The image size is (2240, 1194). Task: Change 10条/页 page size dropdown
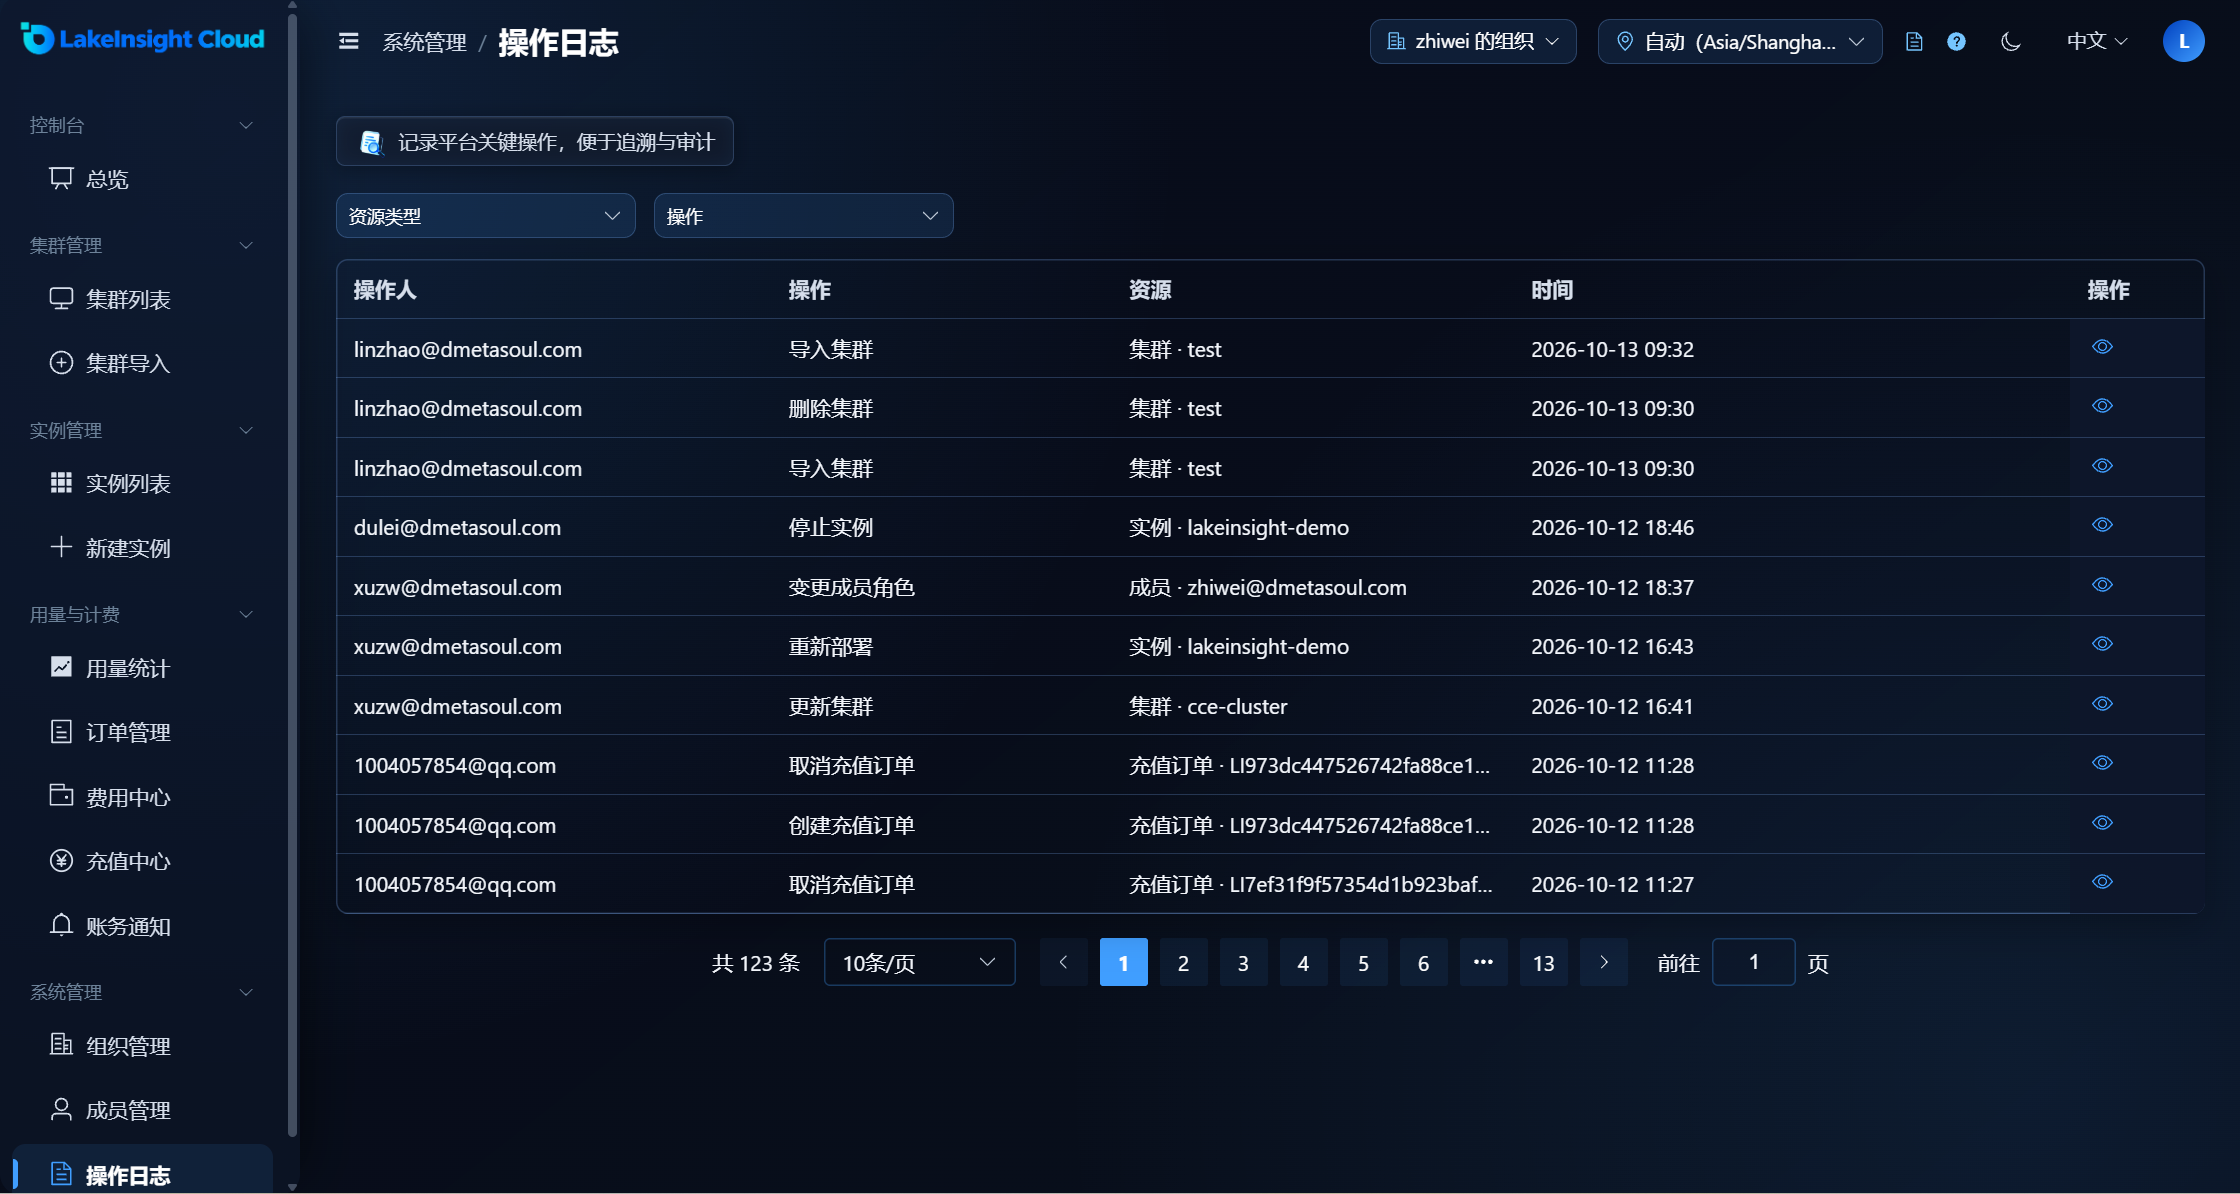920,962
